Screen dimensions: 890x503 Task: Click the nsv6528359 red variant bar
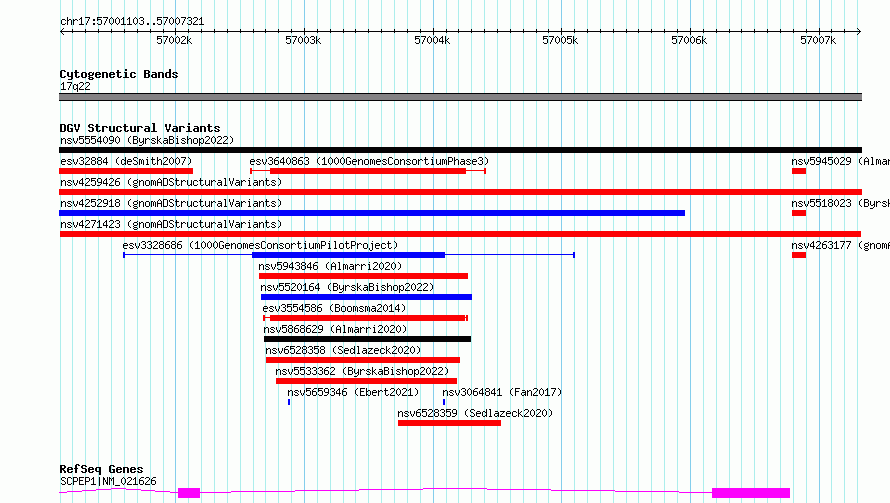pyautogui.click(x=450, y=423)
